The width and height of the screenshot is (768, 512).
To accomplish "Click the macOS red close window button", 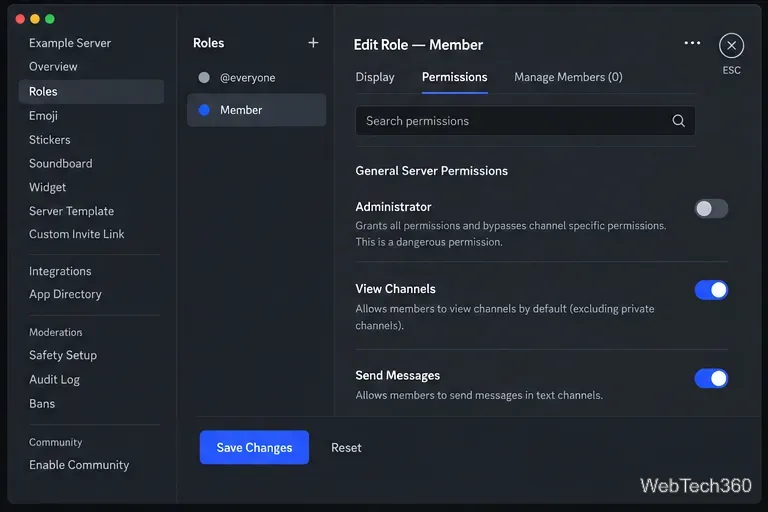I will pos(20,19).
